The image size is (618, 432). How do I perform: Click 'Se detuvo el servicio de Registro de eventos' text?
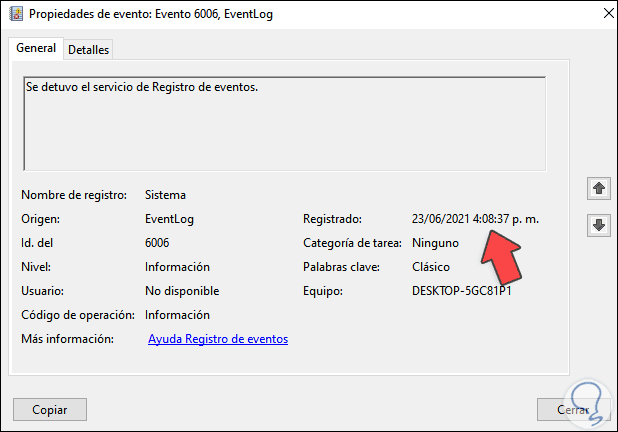tap(142, 87)
